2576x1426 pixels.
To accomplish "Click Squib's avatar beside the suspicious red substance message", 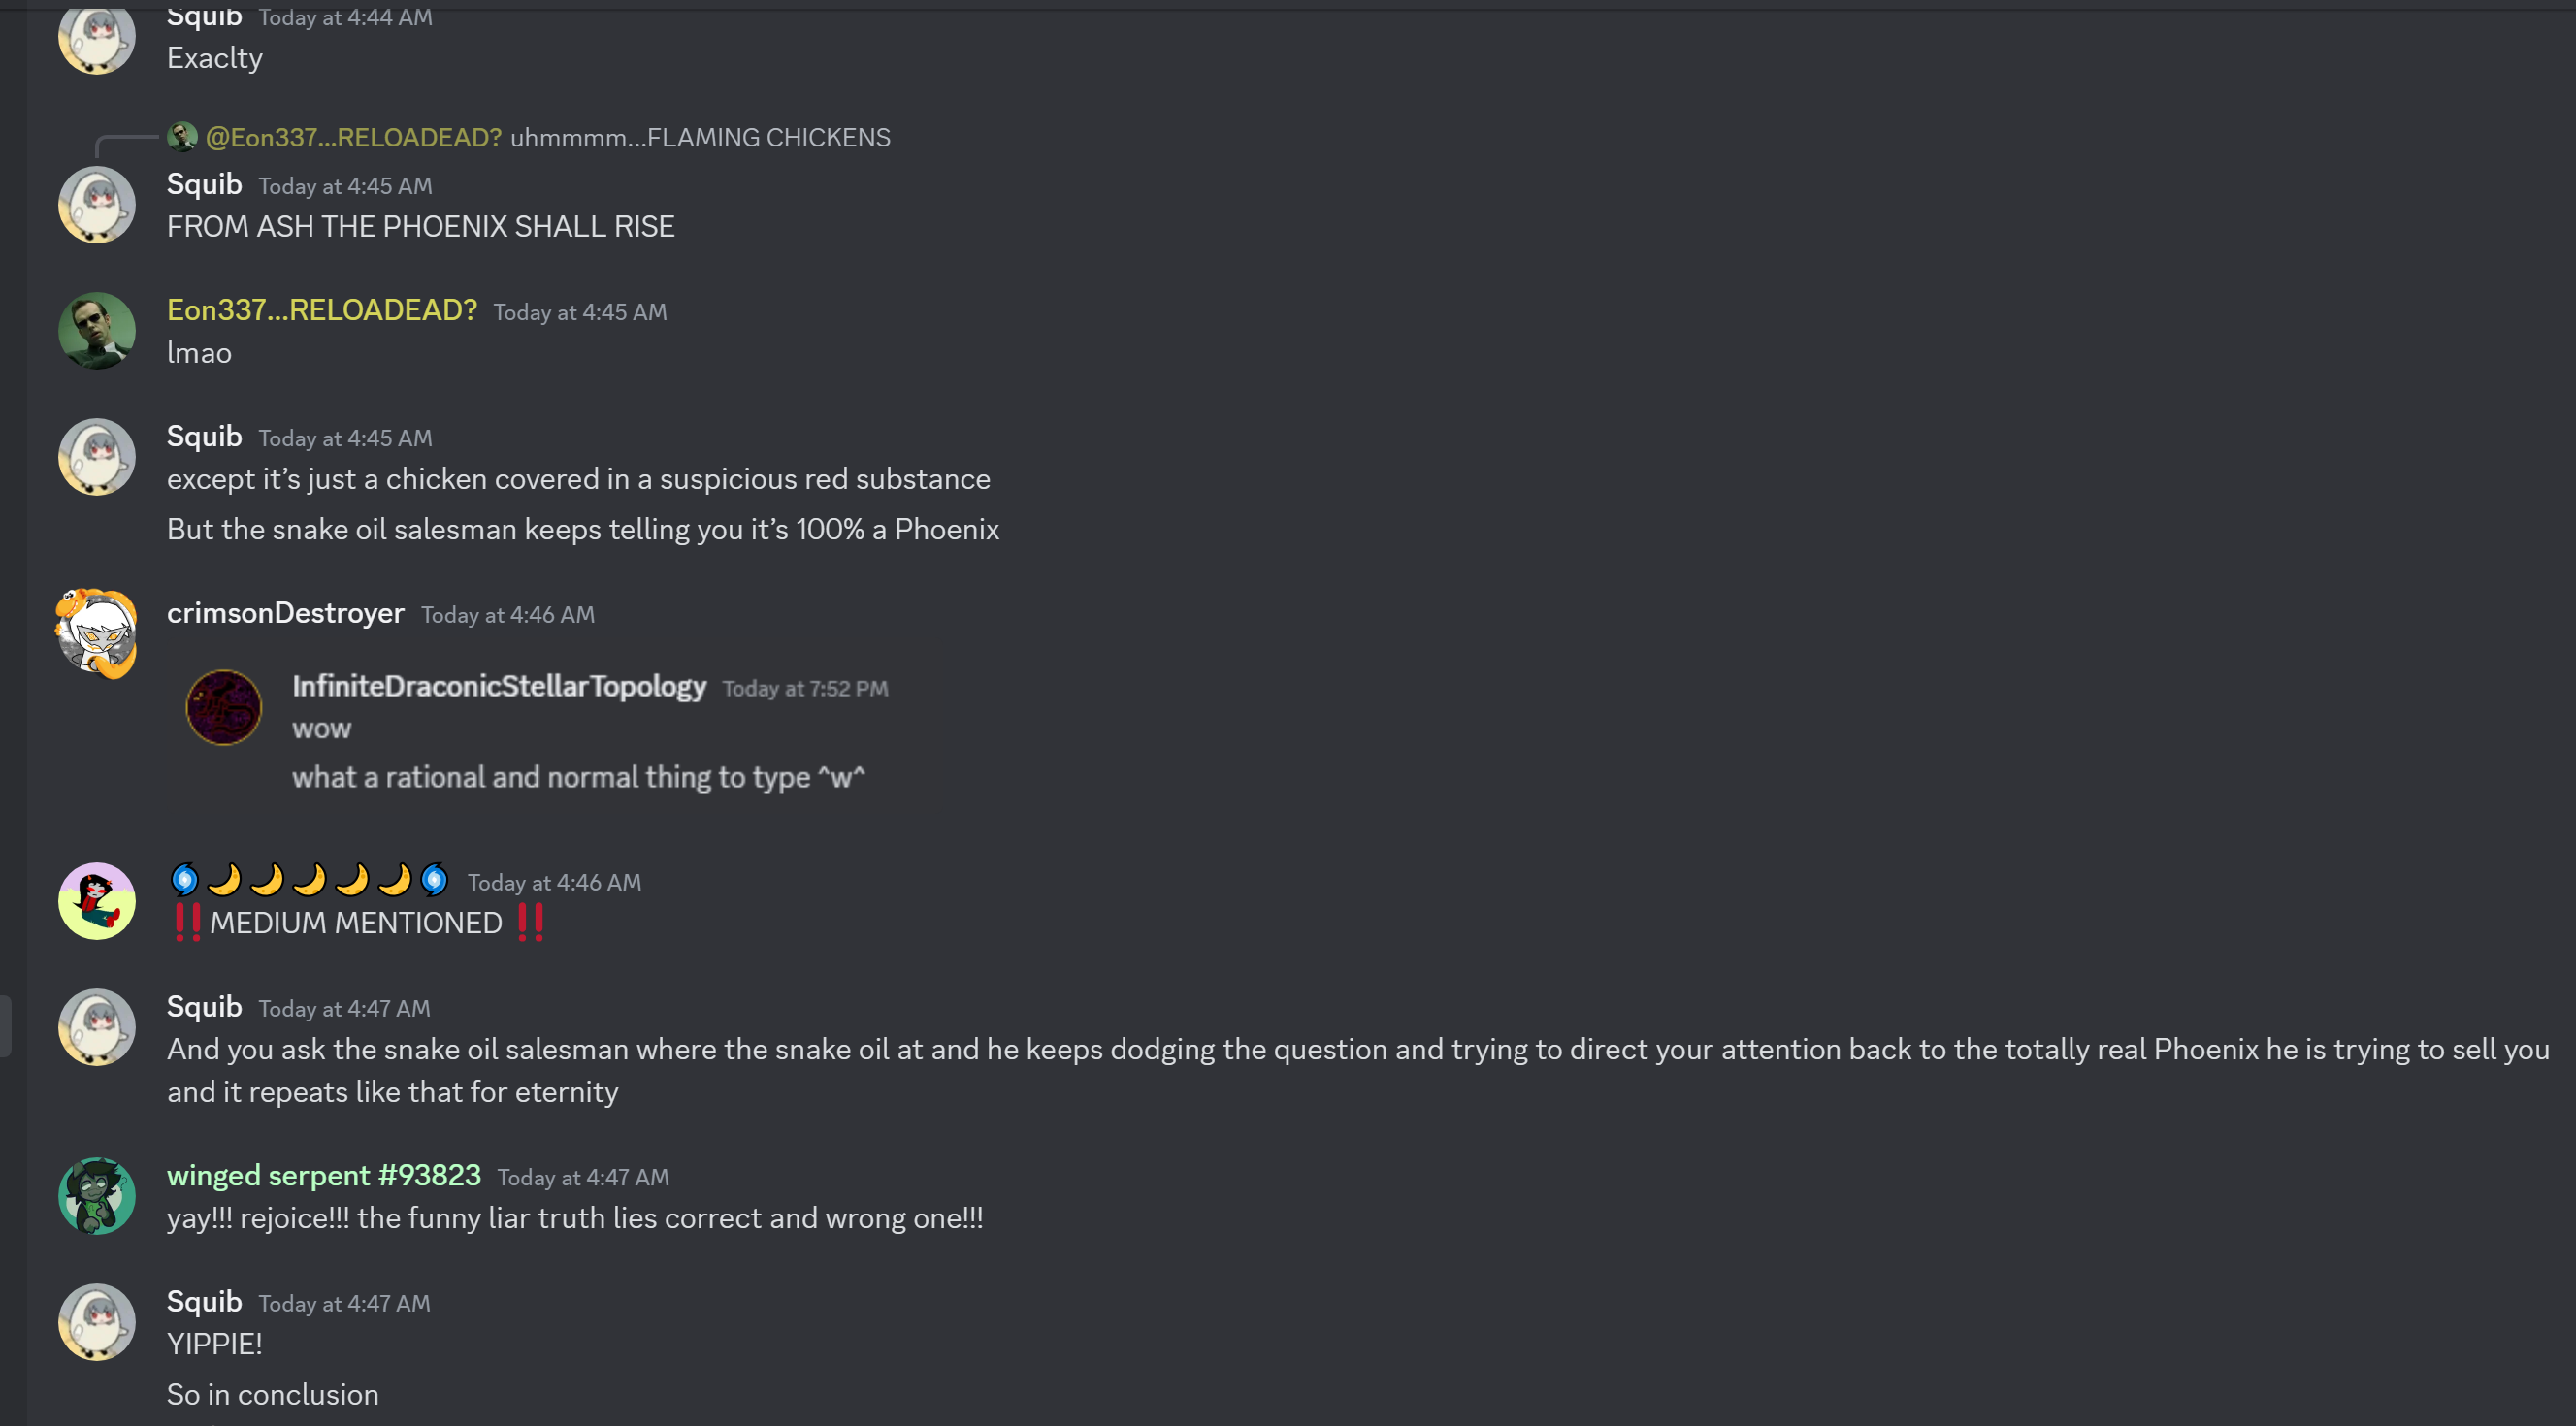I will point(96,457).
